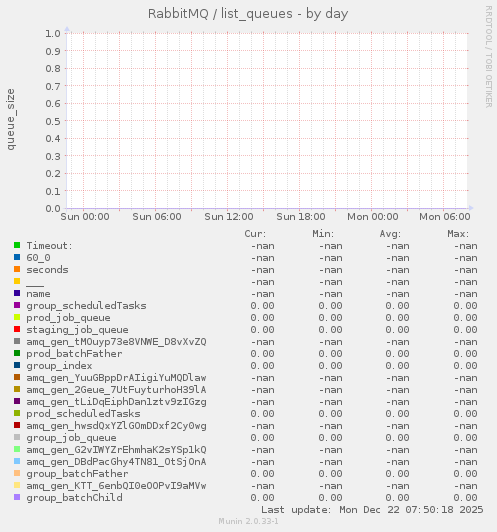Click the group_job_queue legend label
The image size is (497, 532).
[x=72, y=438]
